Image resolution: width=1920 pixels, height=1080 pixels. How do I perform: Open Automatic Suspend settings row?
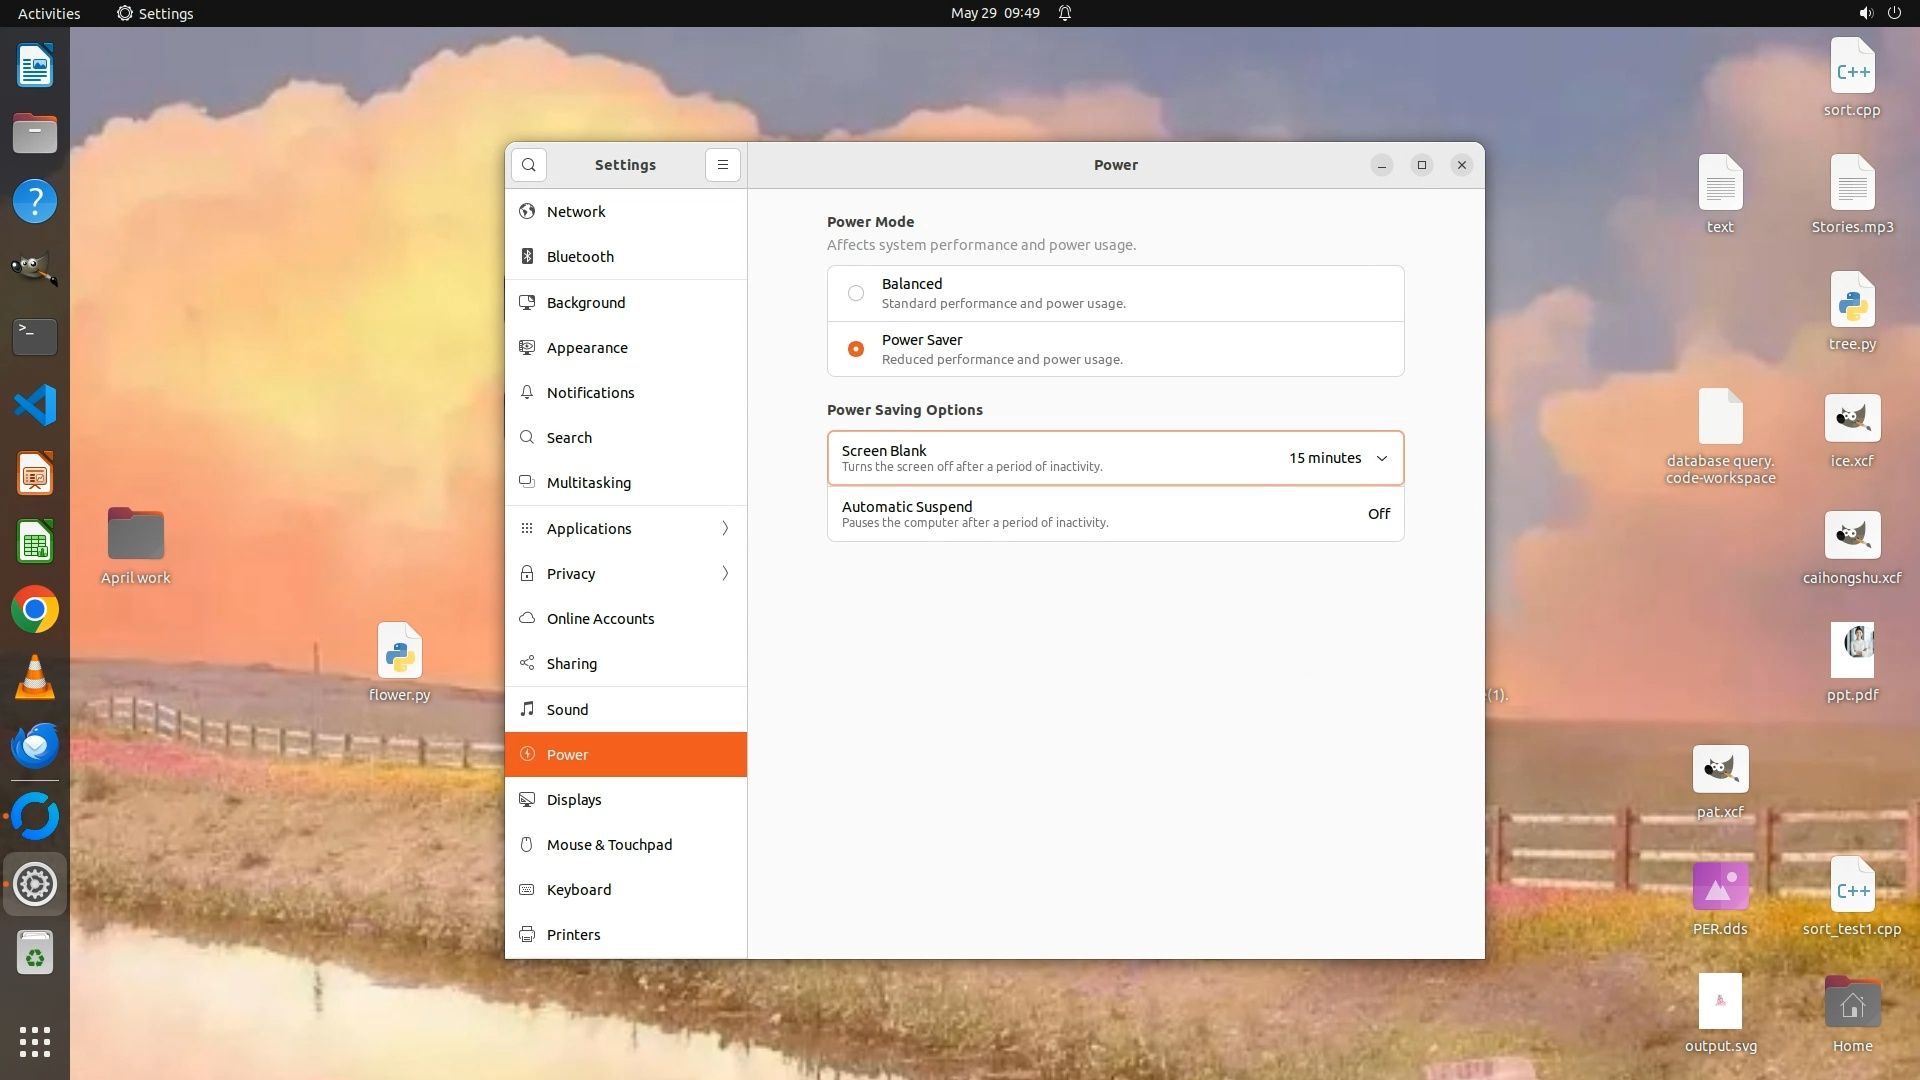1115,514
